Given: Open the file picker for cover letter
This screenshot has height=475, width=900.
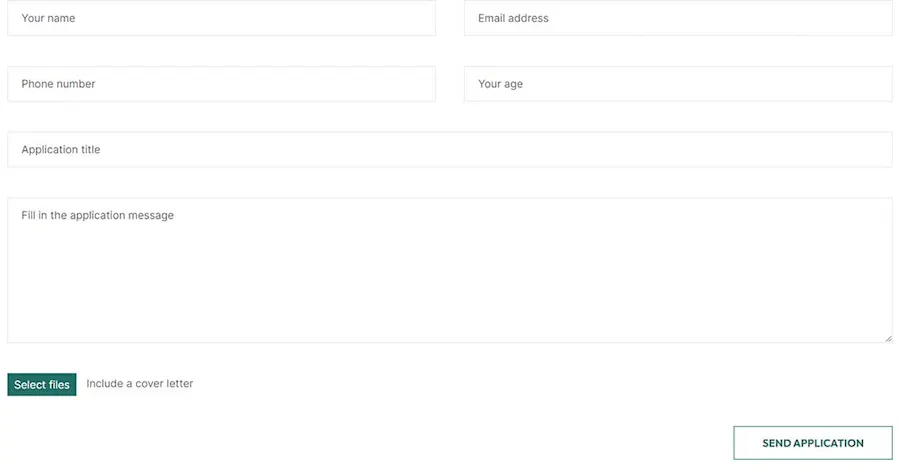Looking at the screenshot, I should (42, 385).
